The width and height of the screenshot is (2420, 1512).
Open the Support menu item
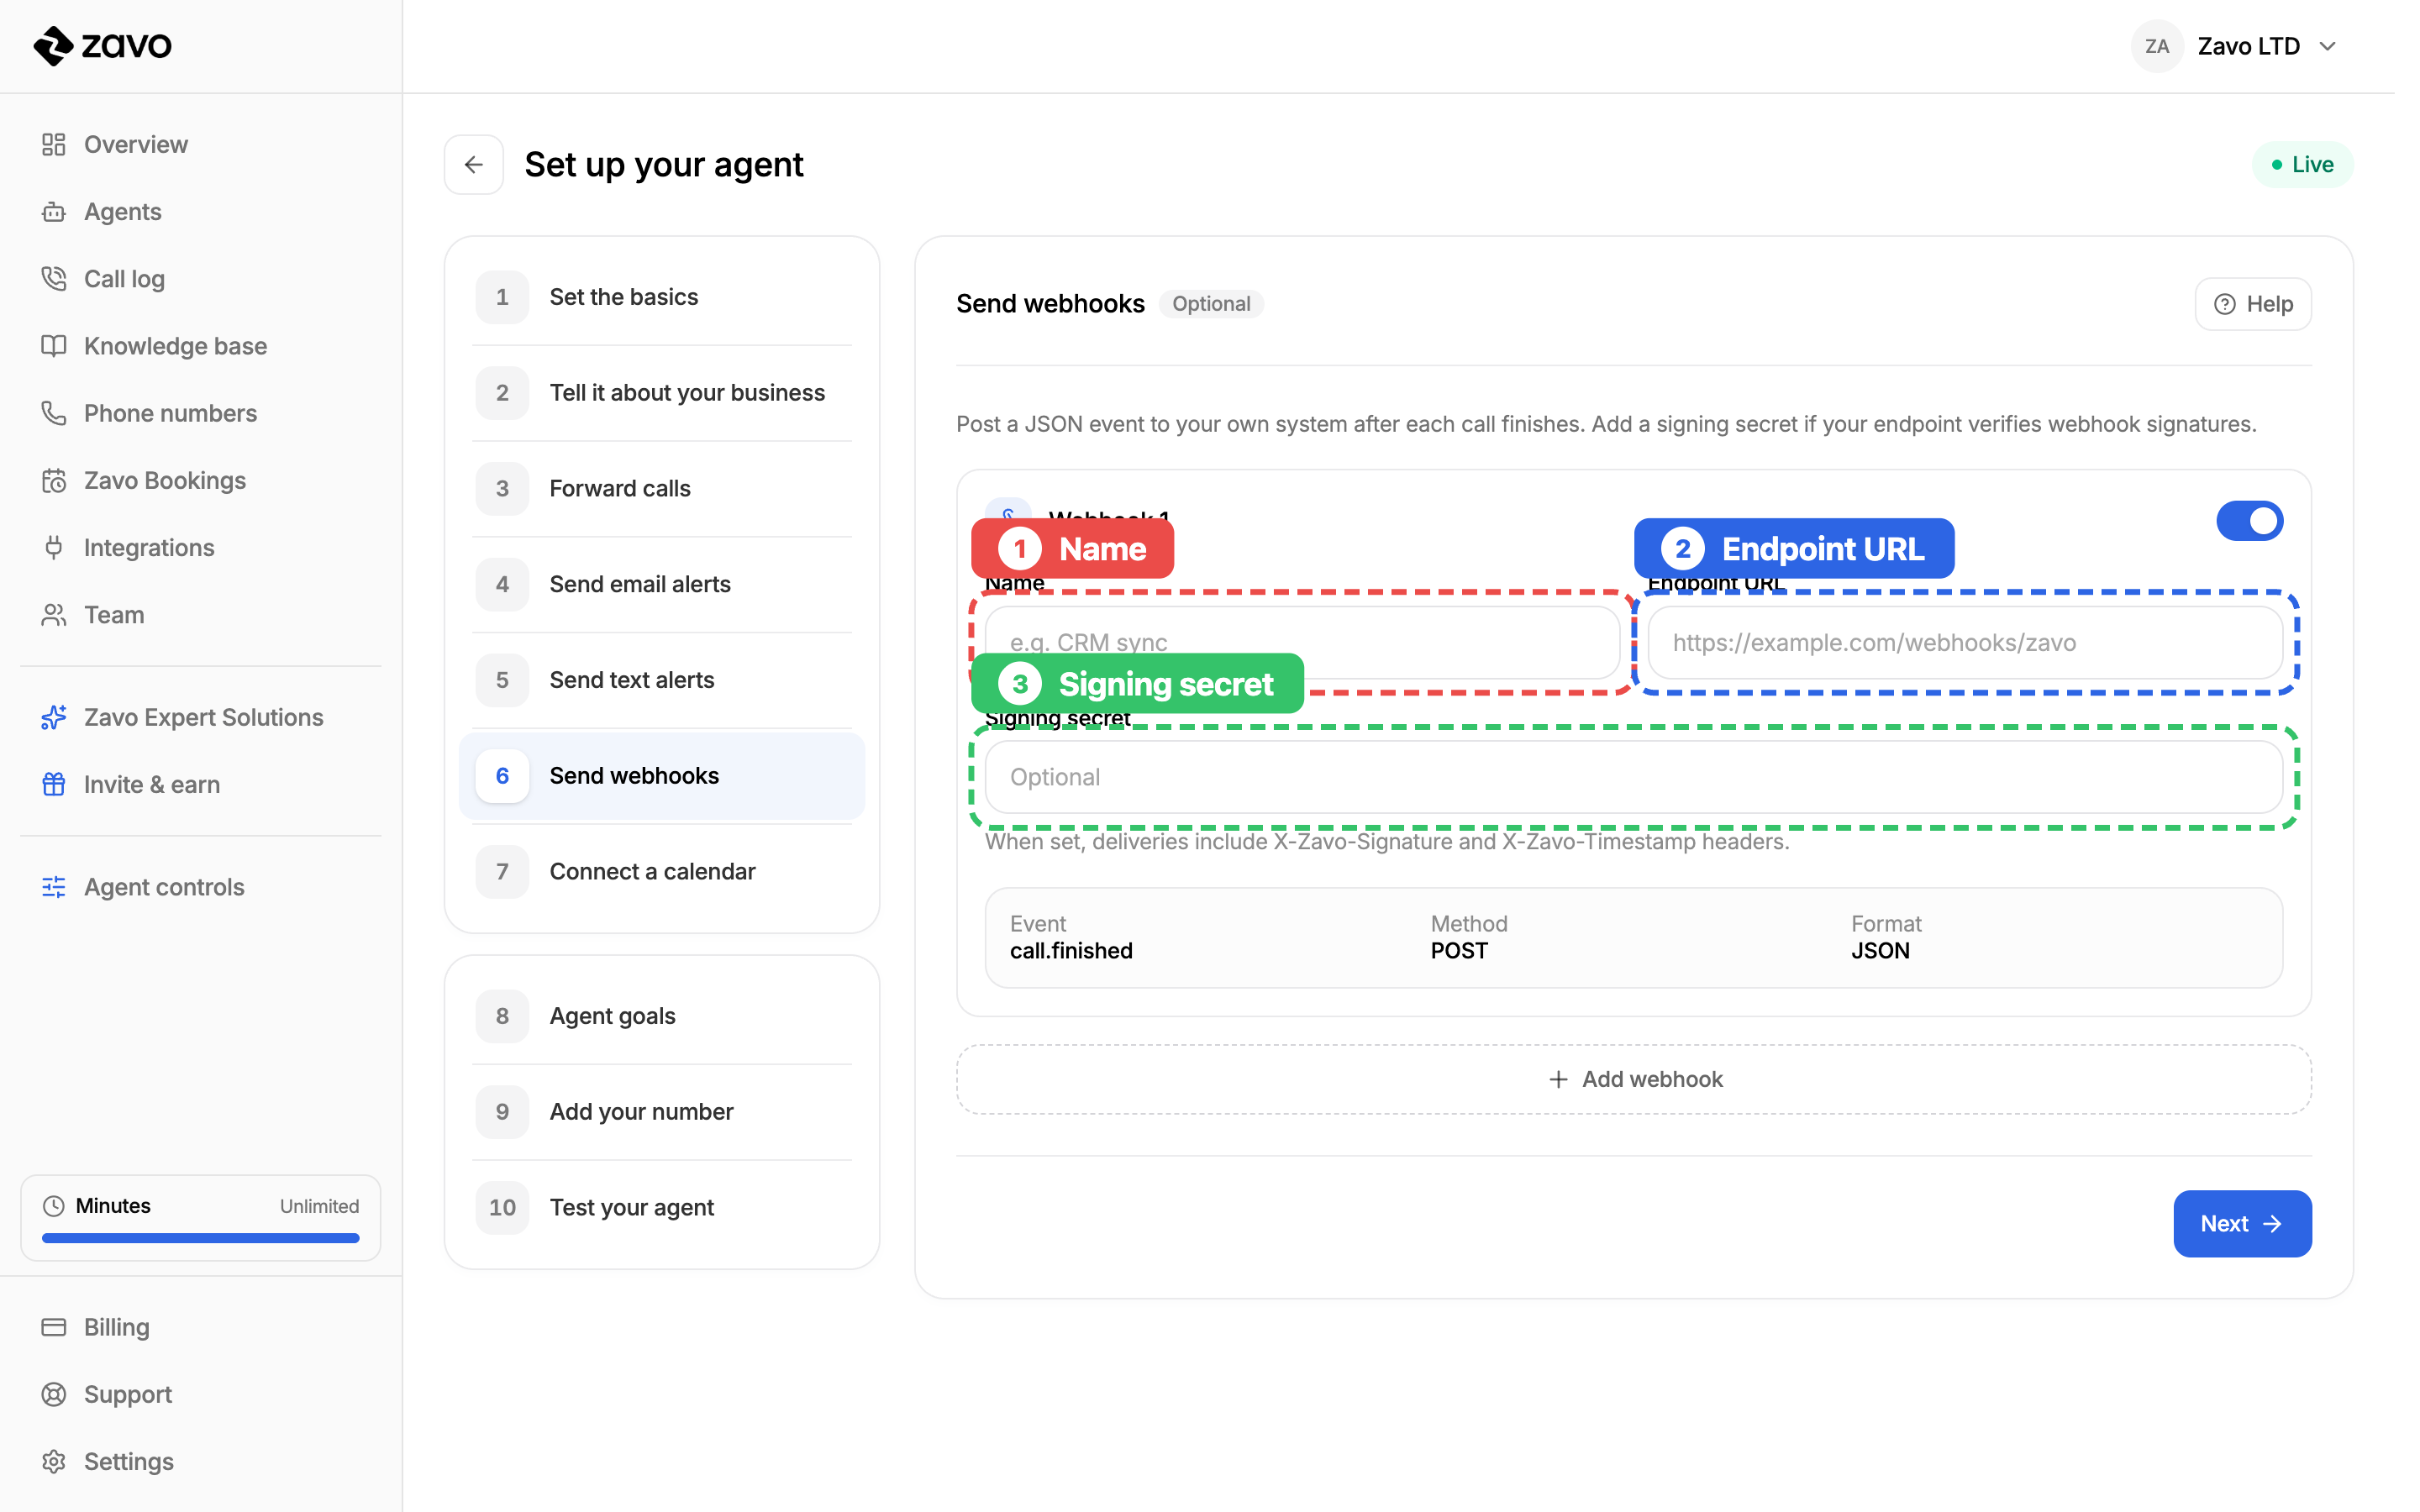click(x=200, y=1394)
